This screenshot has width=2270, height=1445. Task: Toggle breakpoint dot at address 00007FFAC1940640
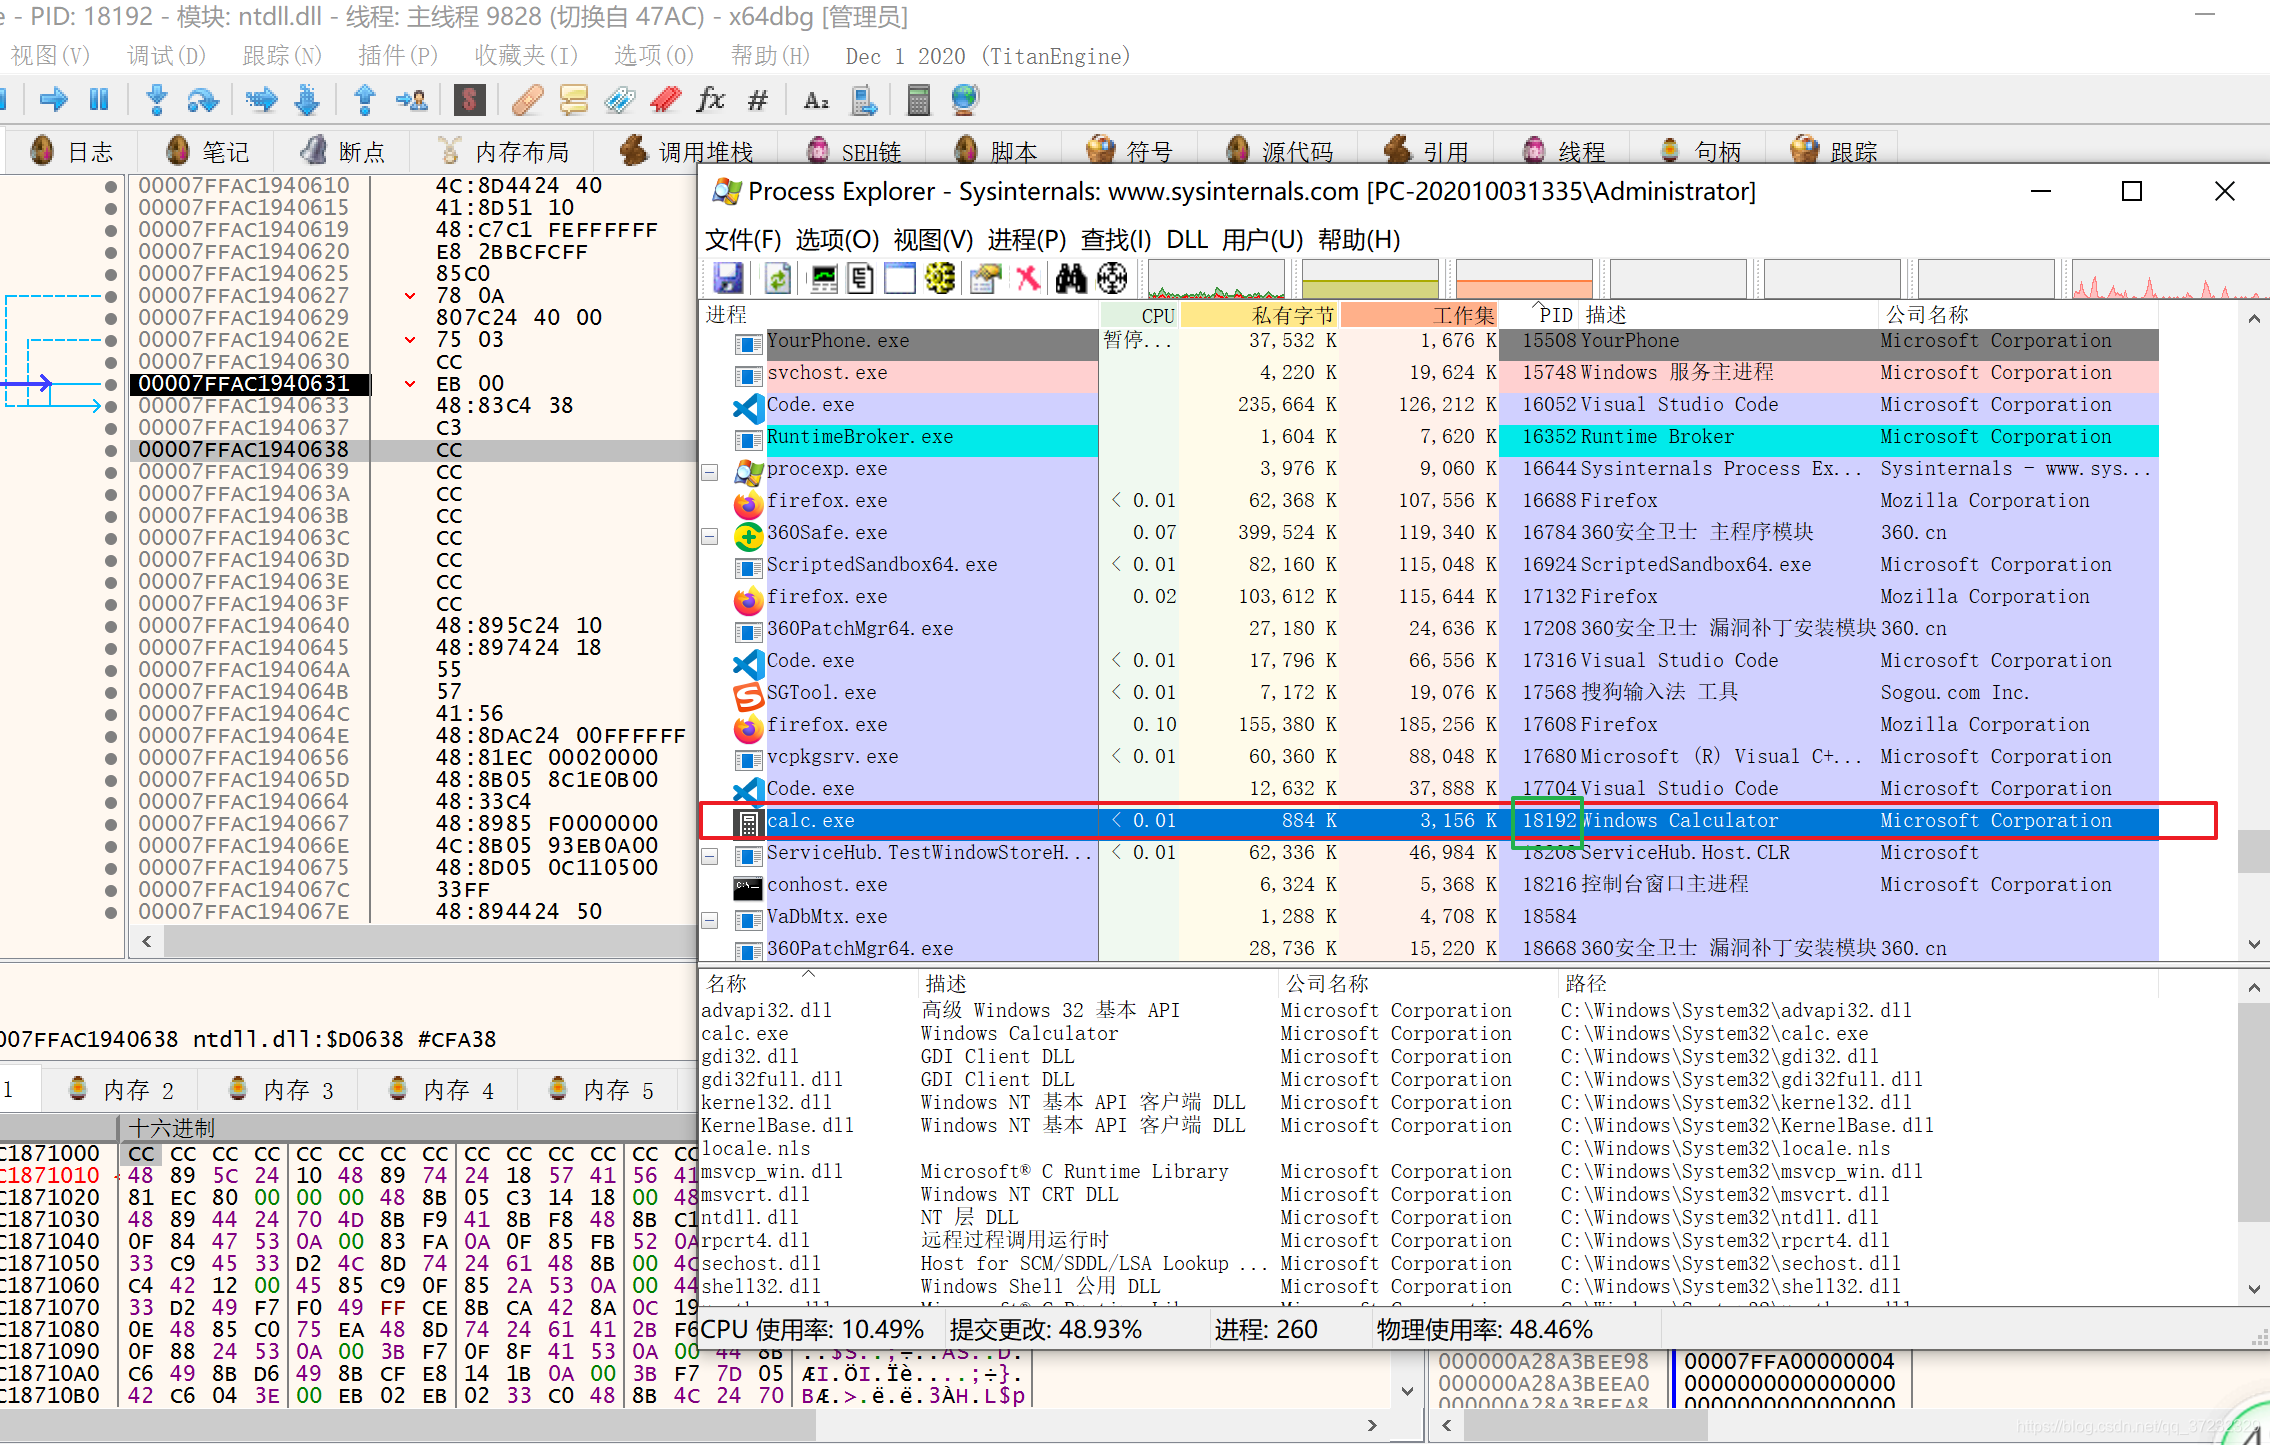(111, 626)
